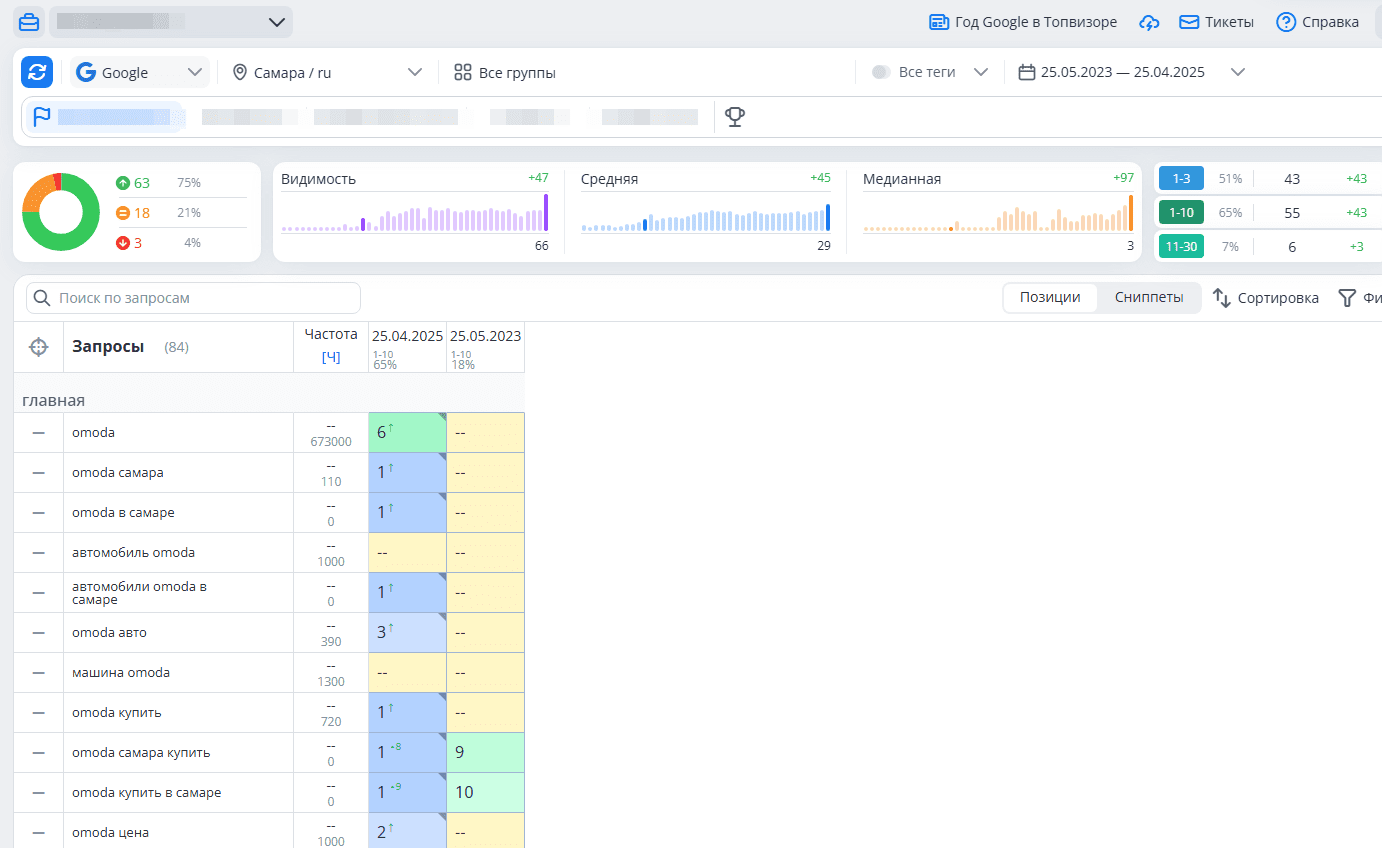Click the target crosshair icon in table header
Screen dimensions: 1382x848
tap(38, 347)
